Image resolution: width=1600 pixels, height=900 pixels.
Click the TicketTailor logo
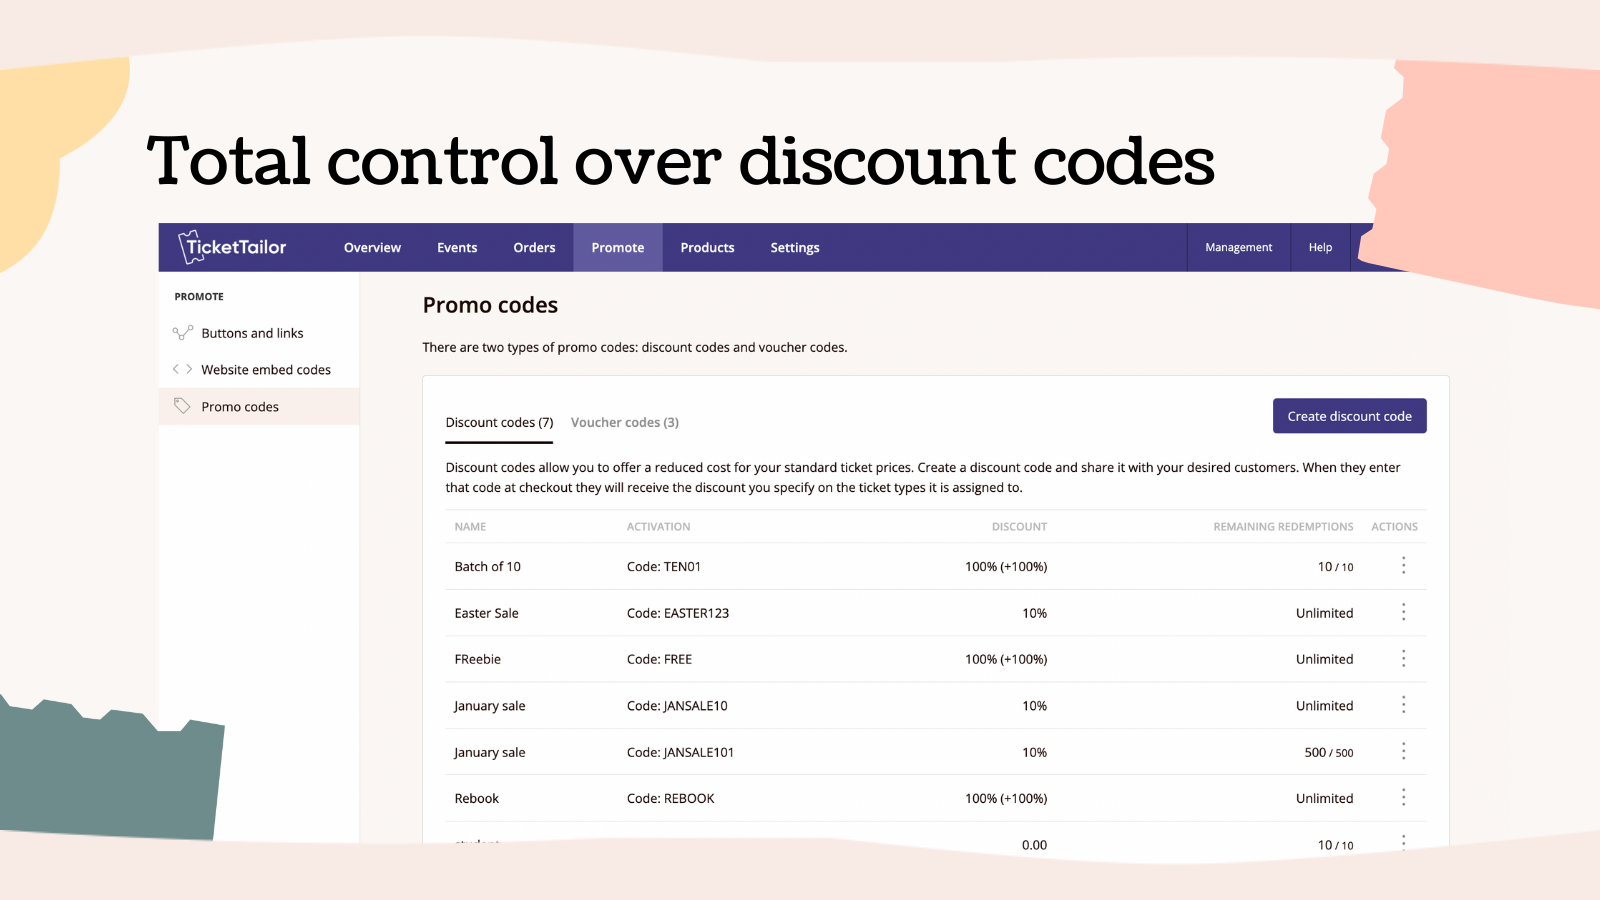pos(232,247)
